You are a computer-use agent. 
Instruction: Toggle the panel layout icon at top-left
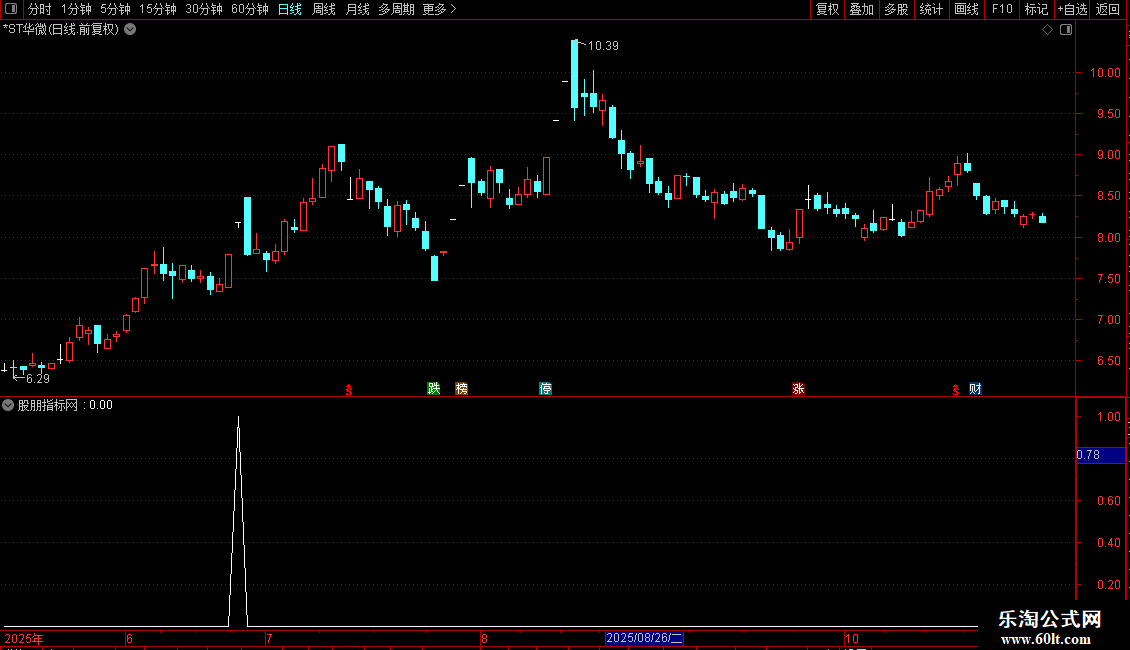pyautogui.click(x=11, y=9)
